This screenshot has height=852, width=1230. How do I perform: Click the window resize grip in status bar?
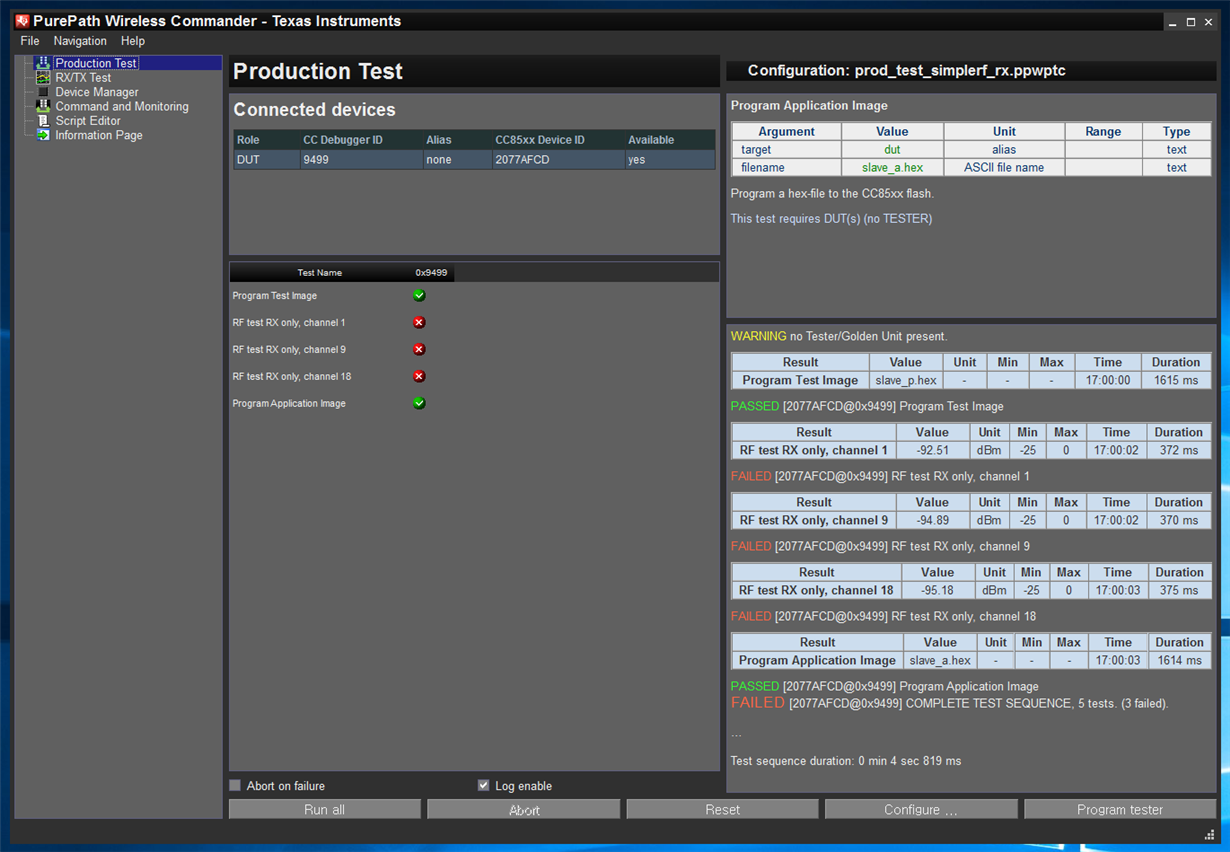coord(1209,834)
